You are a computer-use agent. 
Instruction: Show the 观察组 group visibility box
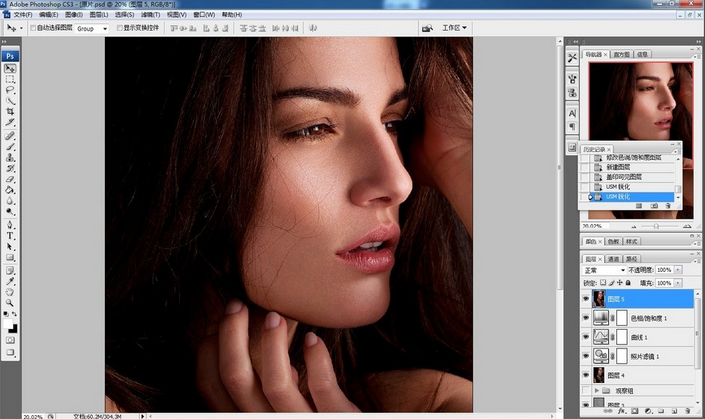click(586, 390)
